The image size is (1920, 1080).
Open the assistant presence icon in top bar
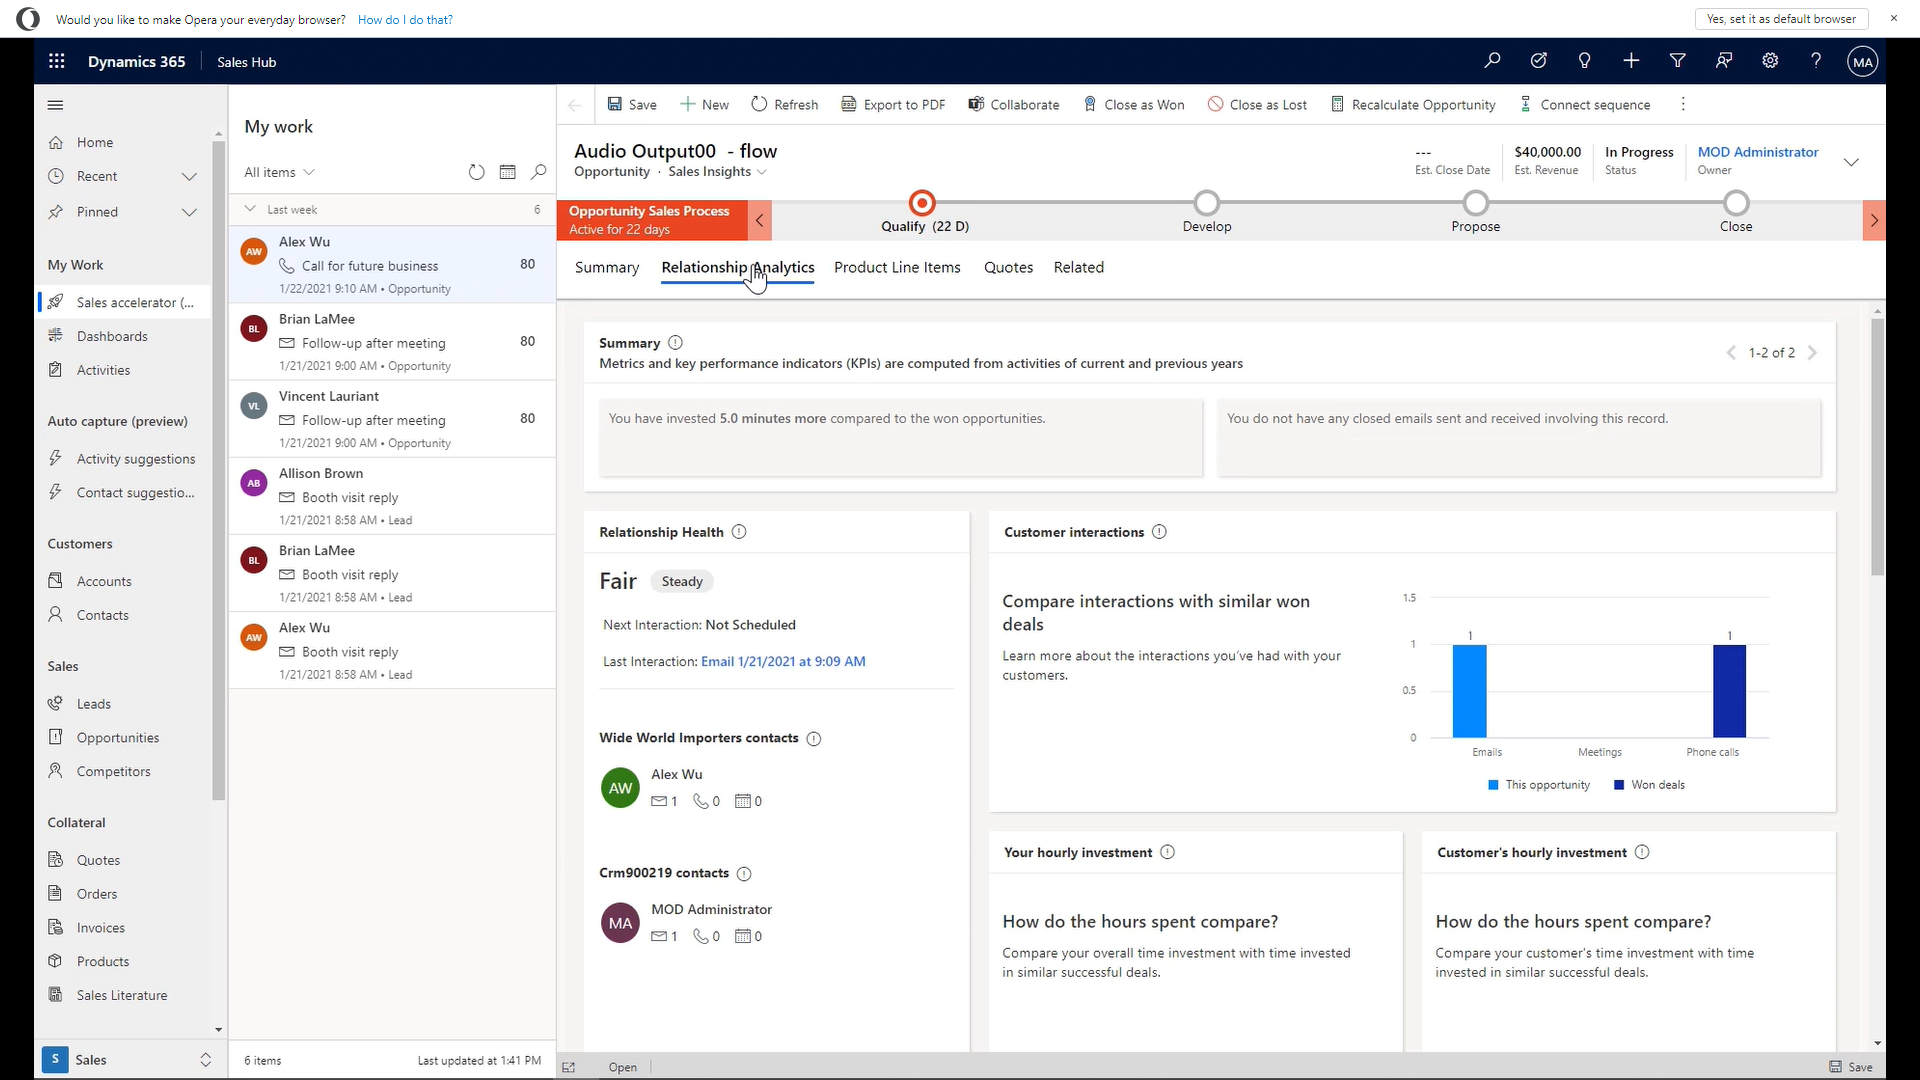[x=1724, y=61]
